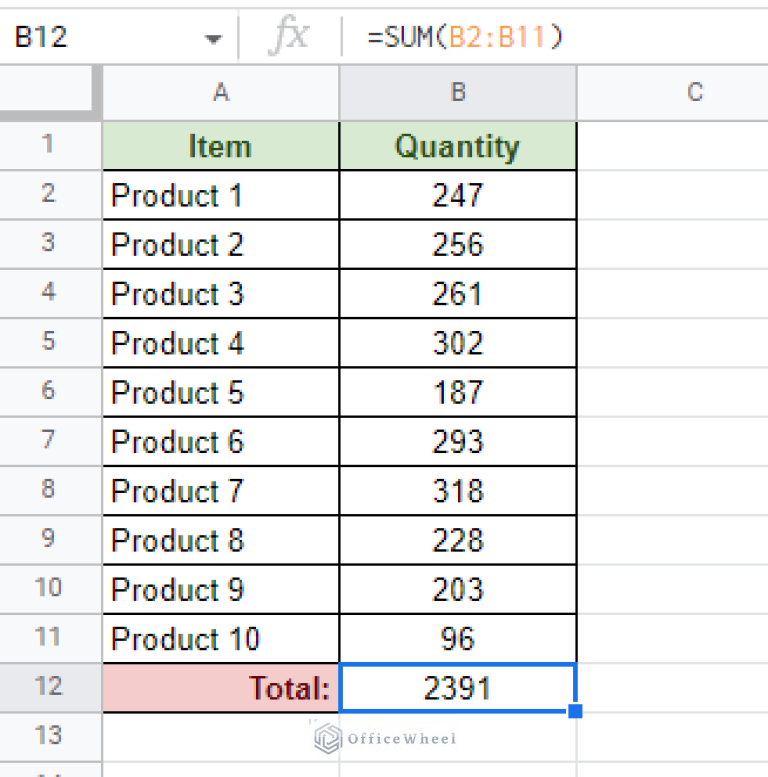The width and height of the screenshot is (768, 777).
Task: Select the cell containing Product 7
Action: tap(220, 491)
